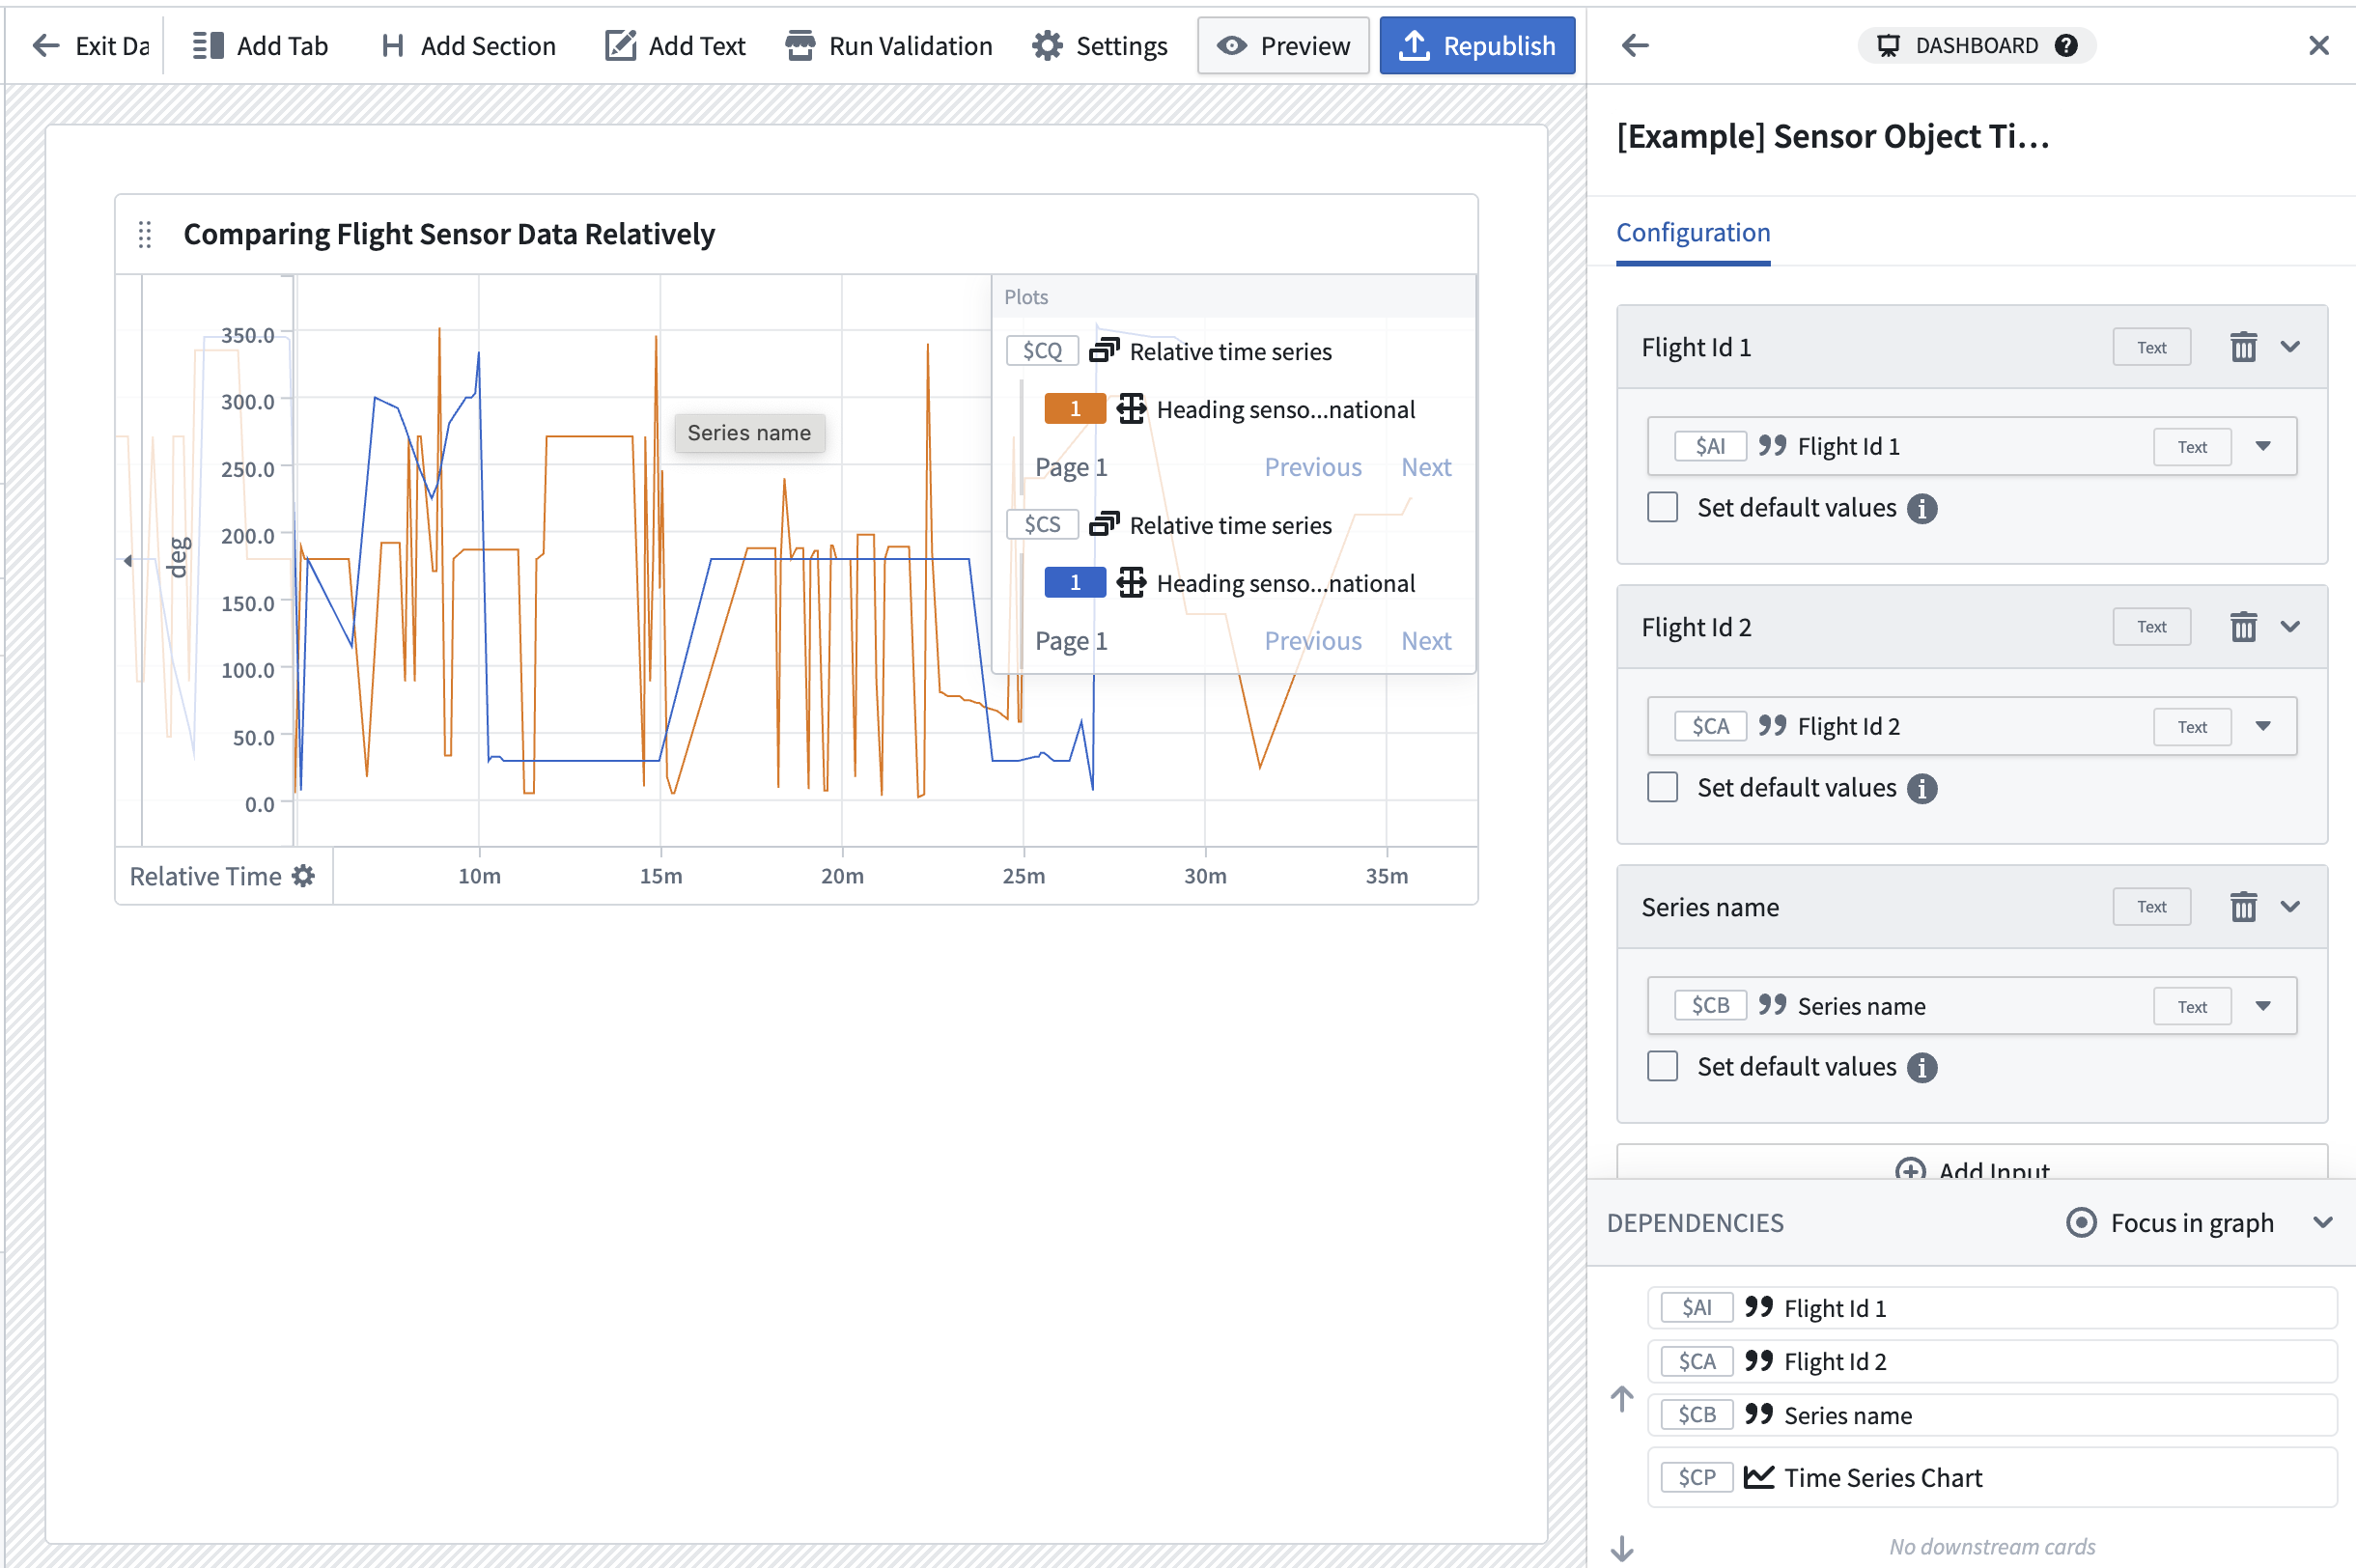Close the configuration side panel
Screen dimensions: 2356x1568
point(2319,45)
